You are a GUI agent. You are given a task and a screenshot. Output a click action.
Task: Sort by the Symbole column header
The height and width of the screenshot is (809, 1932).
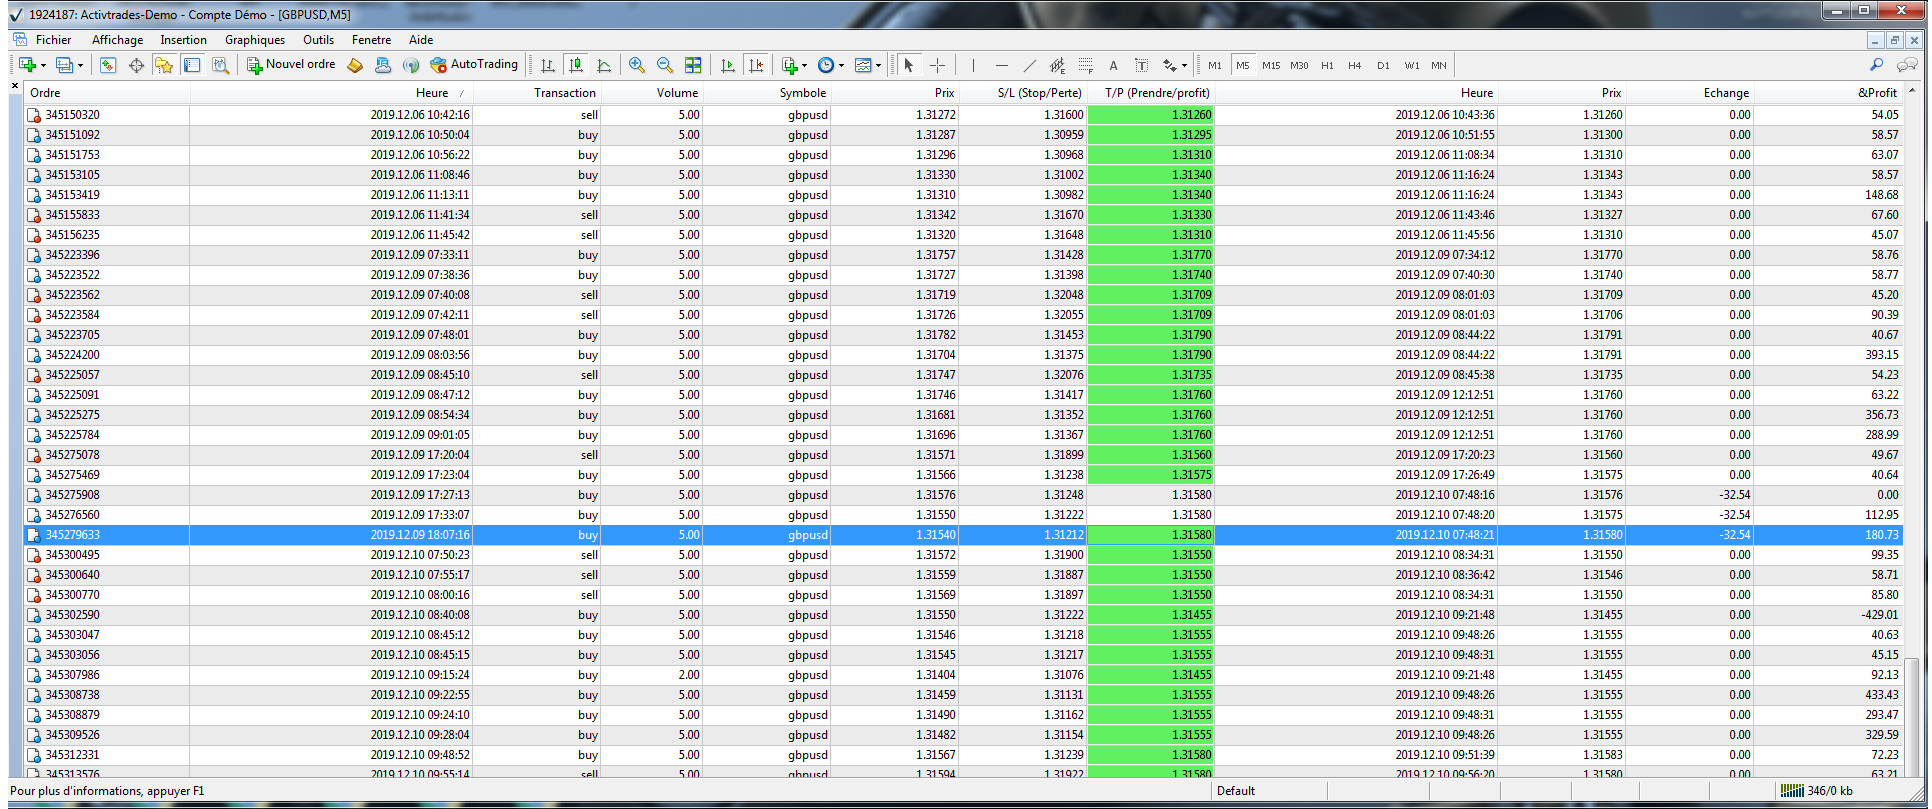click(767, 93)
